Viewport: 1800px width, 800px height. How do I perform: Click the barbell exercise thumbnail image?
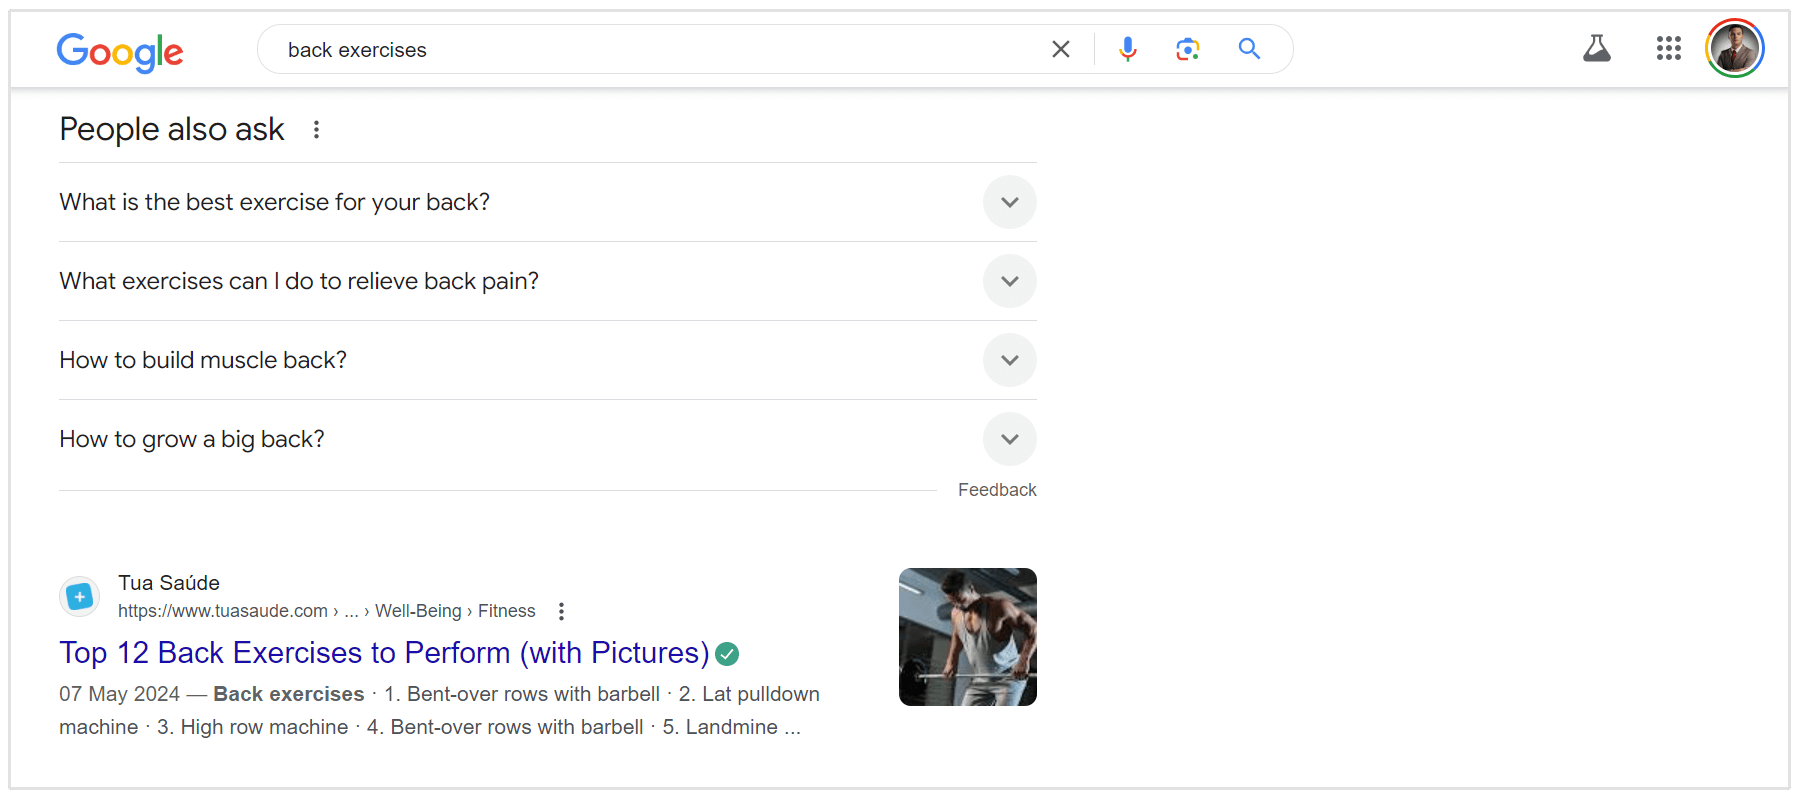click(x=967, y=637)
